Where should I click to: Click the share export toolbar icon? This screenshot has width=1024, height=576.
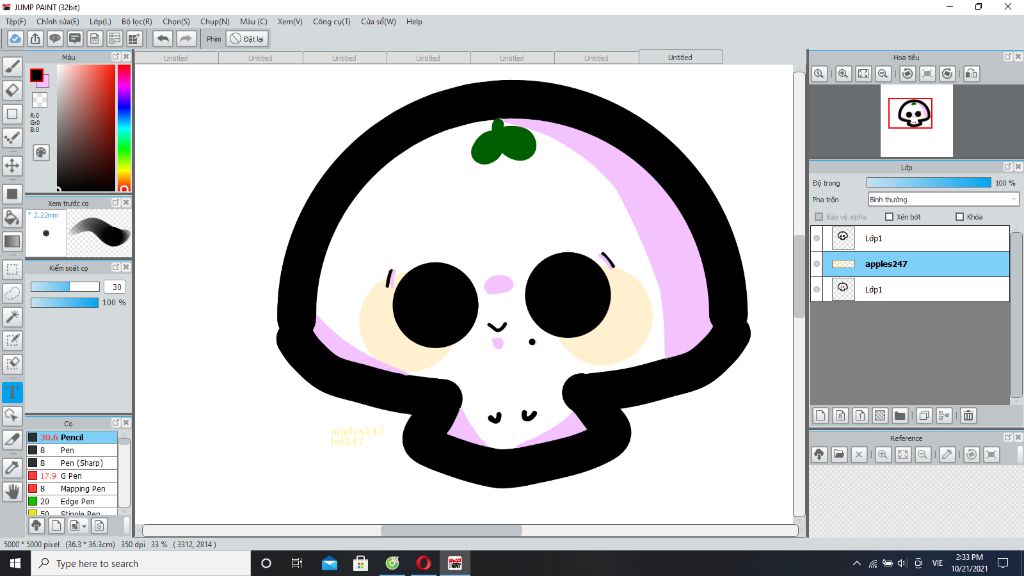pyautogui.click(x=35, y=39)
